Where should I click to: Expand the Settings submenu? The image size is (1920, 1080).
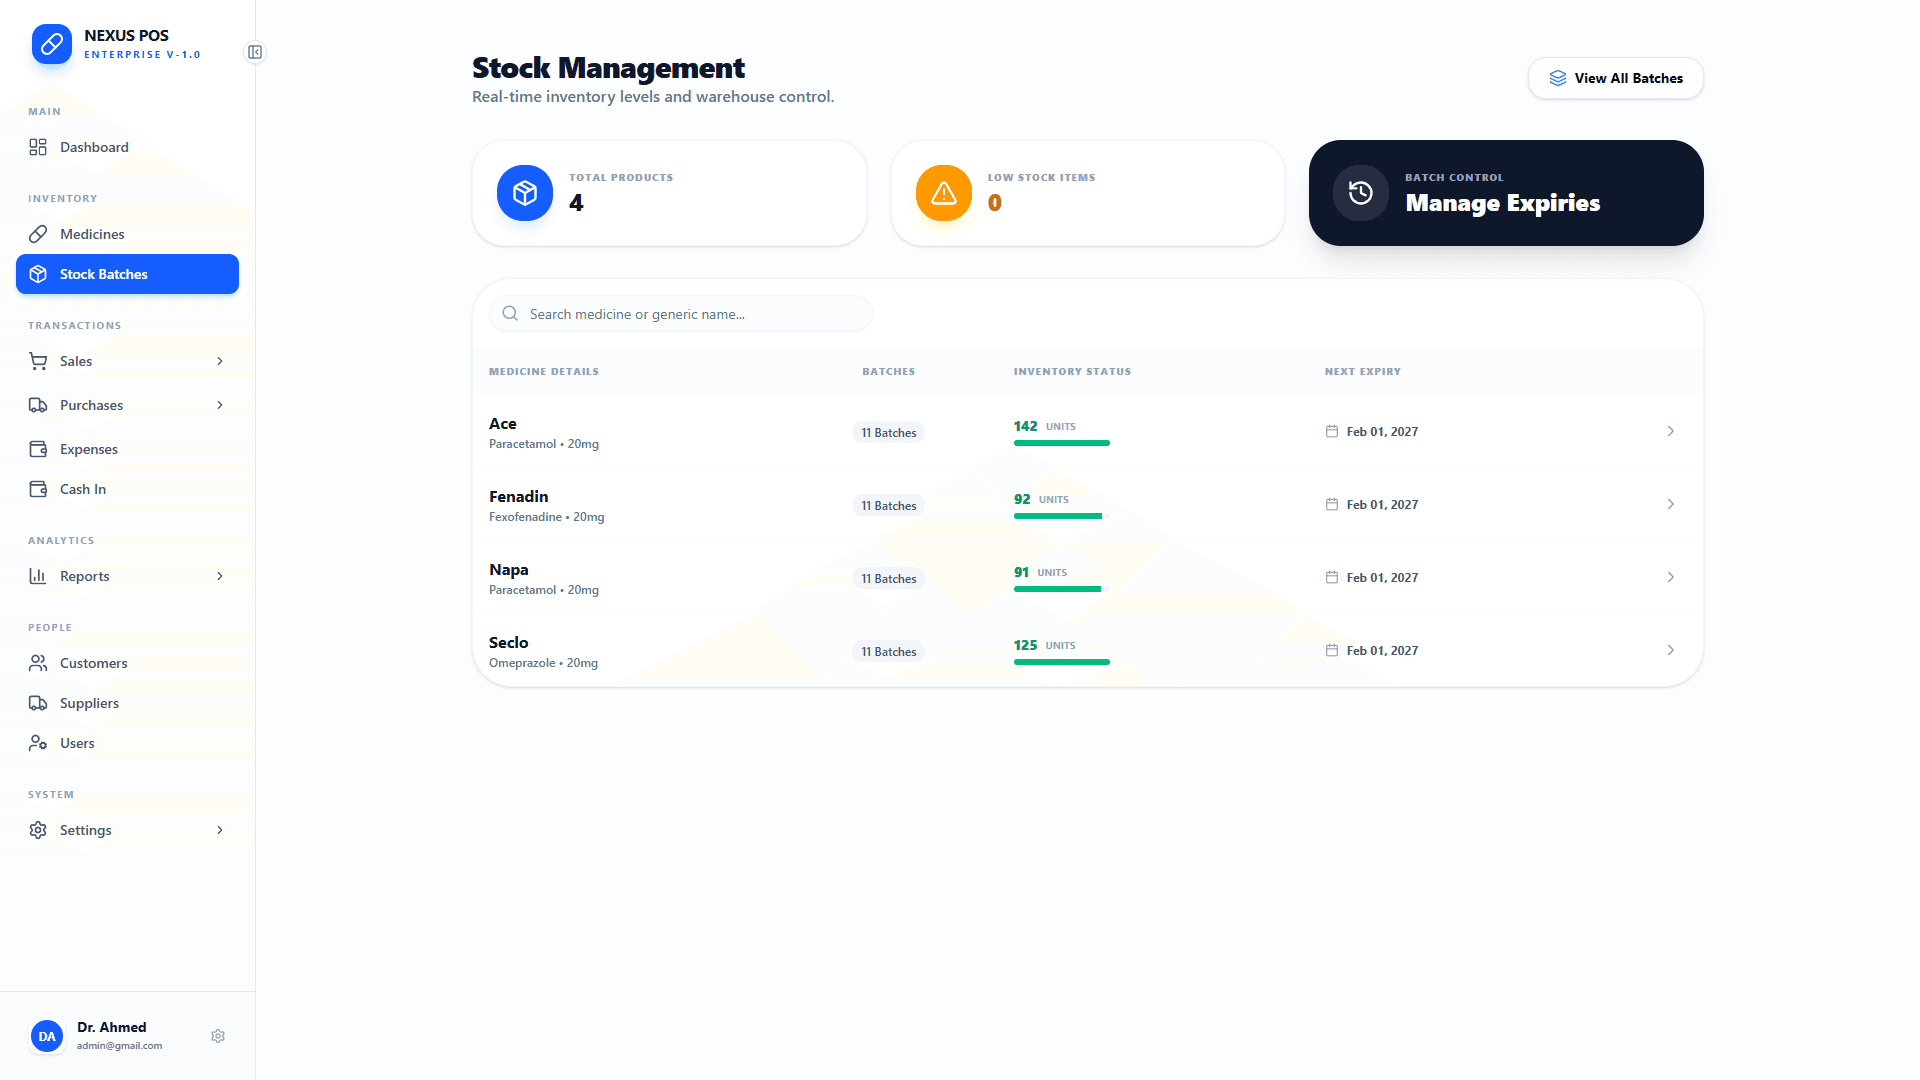click(219, 830)
